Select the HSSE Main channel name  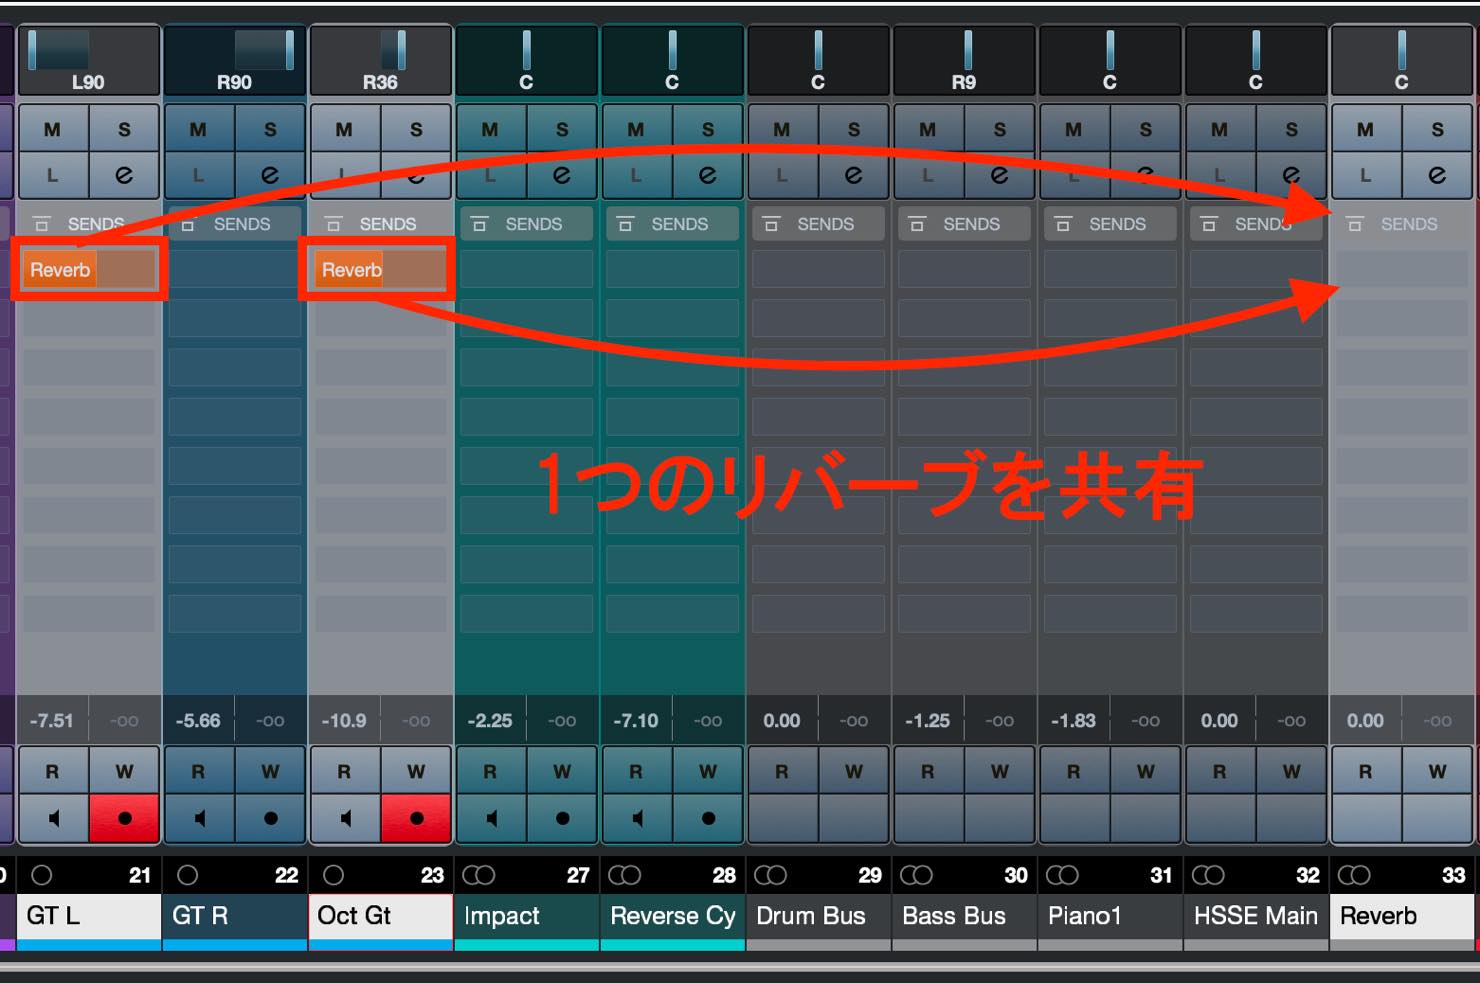[x=1256, y=916]
